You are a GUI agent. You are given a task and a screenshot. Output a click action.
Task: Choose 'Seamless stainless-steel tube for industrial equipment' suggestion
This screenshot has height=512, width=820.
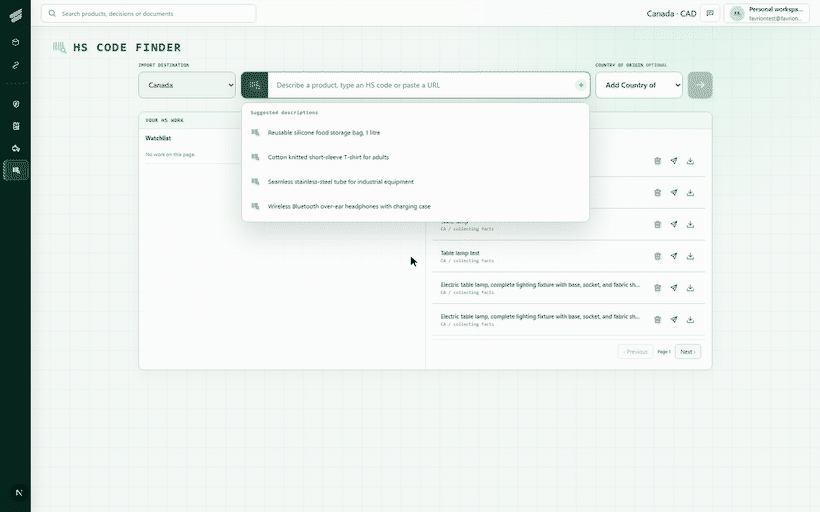pyautogui.click(x=415, y=181)
